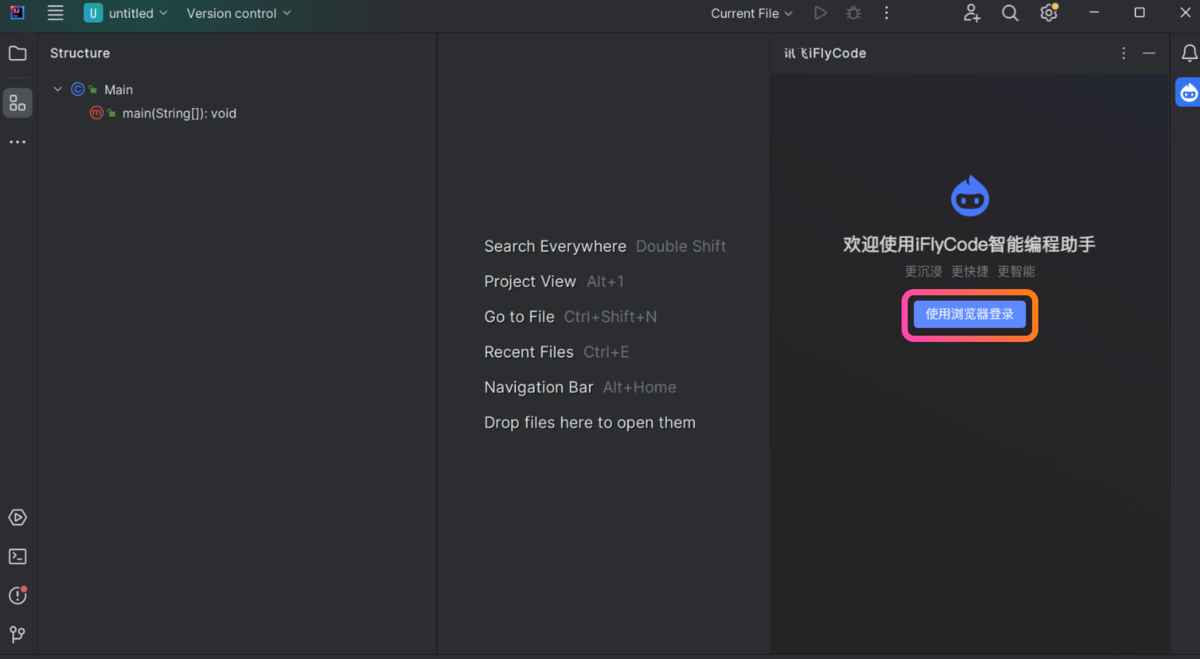
Task: Open the main hamburger menu
Action: coord(55,13)
